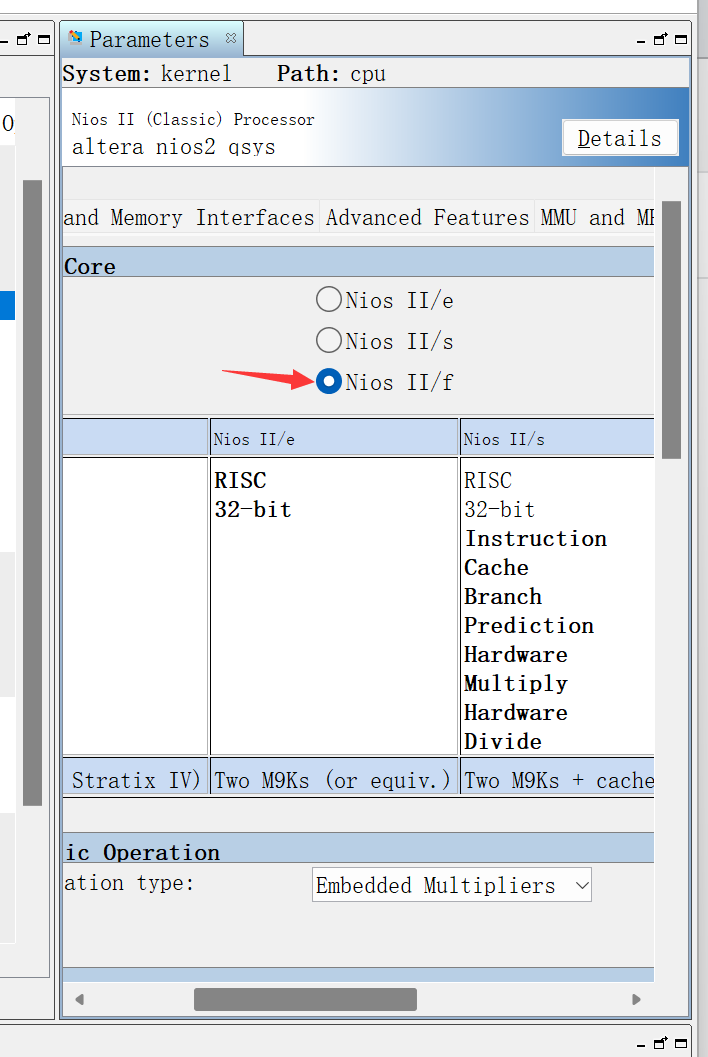
Task: Click the 'altera nios2 qsys' text
Action: click(x=174, y=147)
